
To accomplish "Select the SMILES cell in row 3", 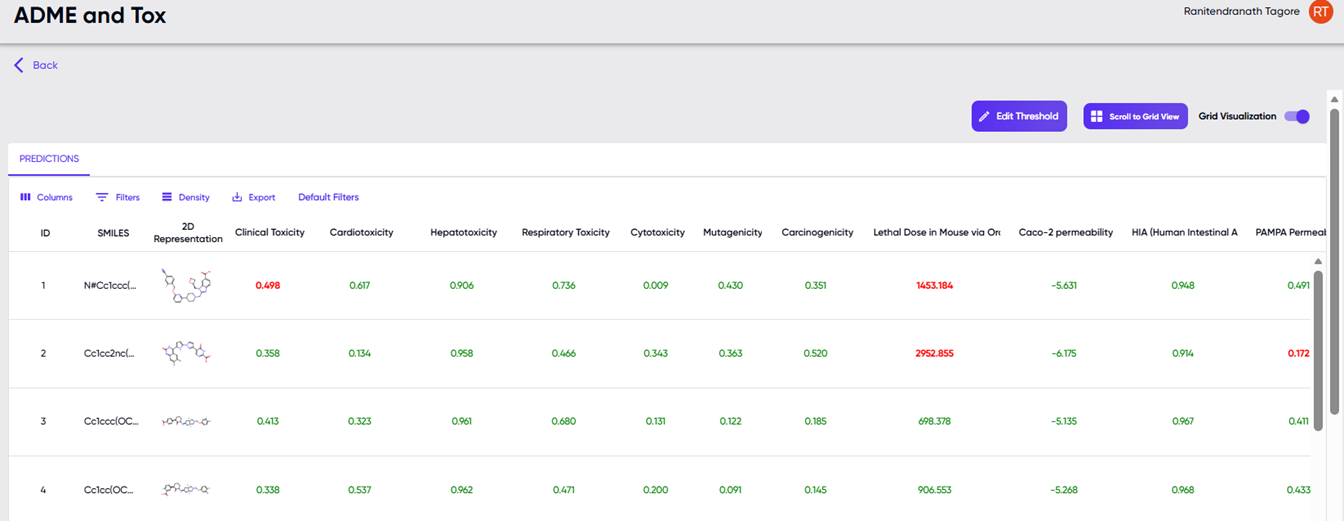I will point(109,422).
